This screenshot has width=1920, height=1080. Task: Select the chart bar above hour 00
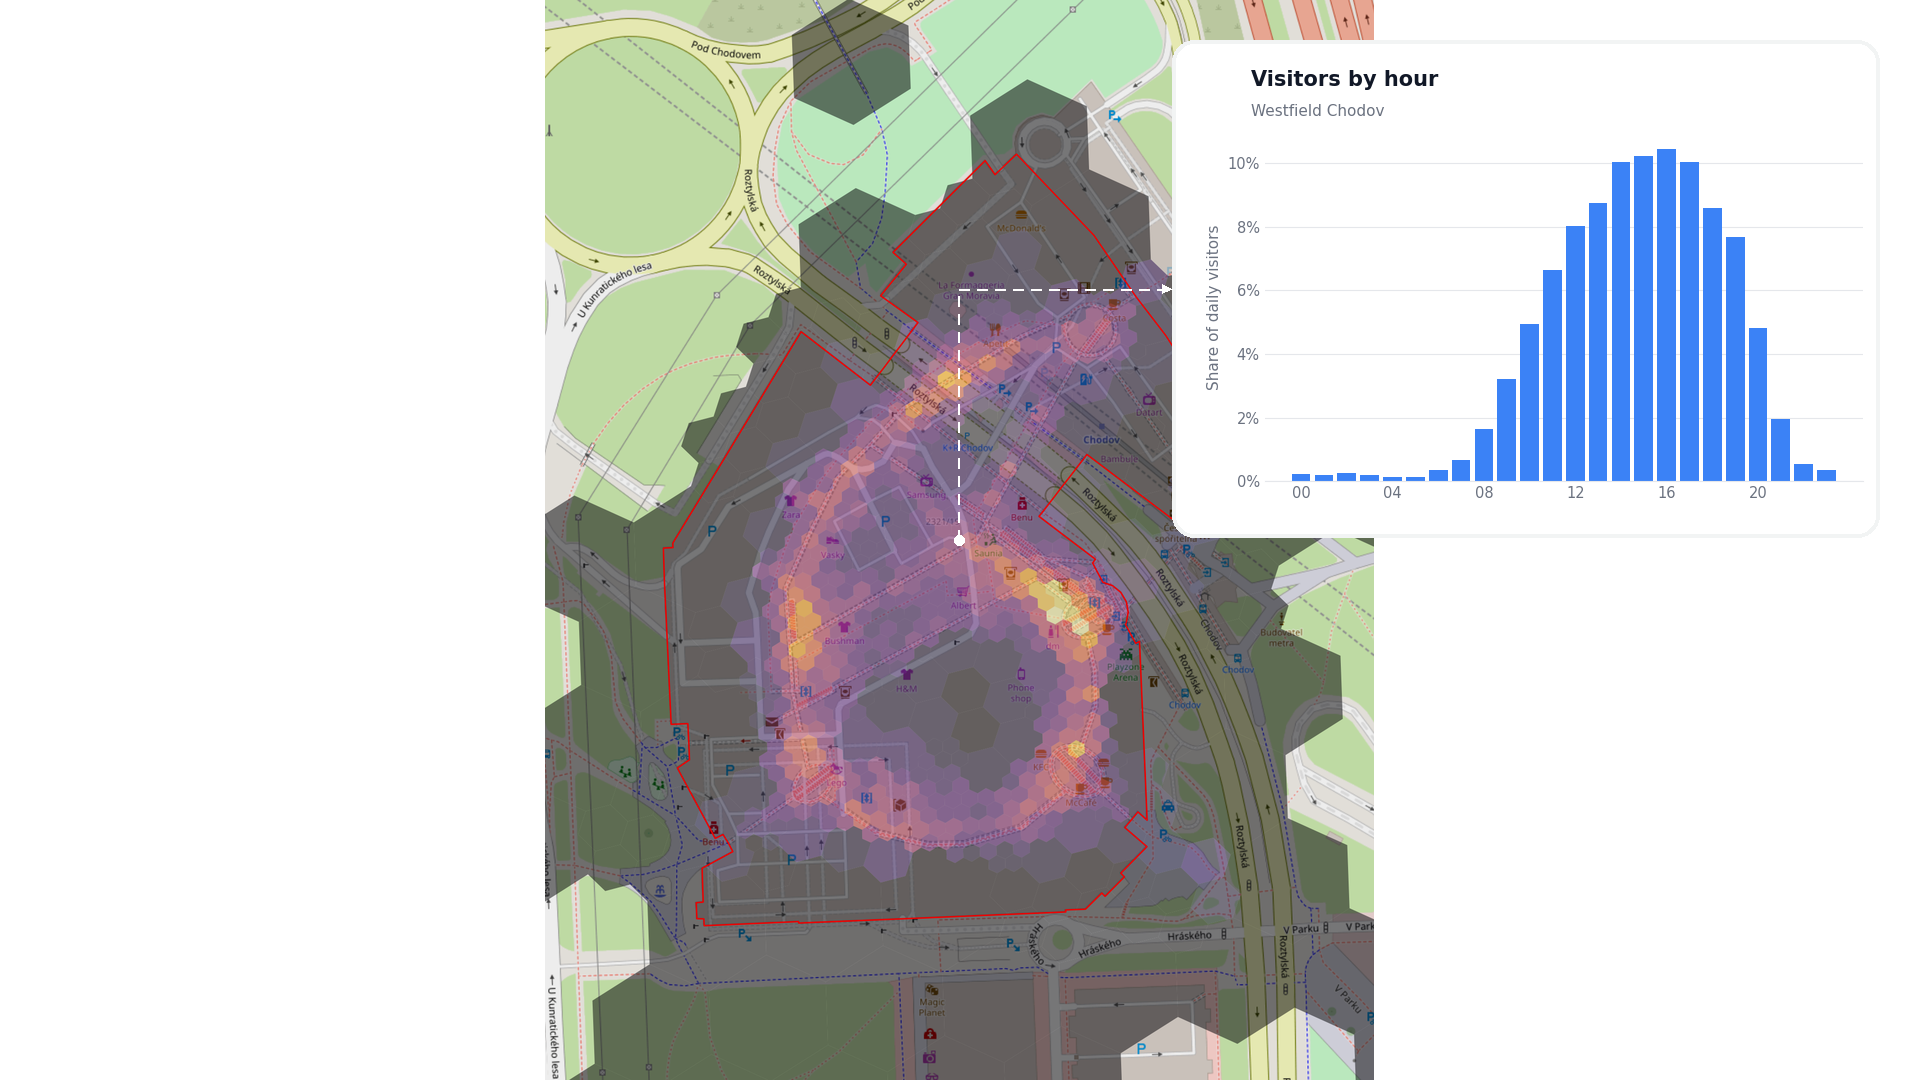click(x=1301, y=478)
